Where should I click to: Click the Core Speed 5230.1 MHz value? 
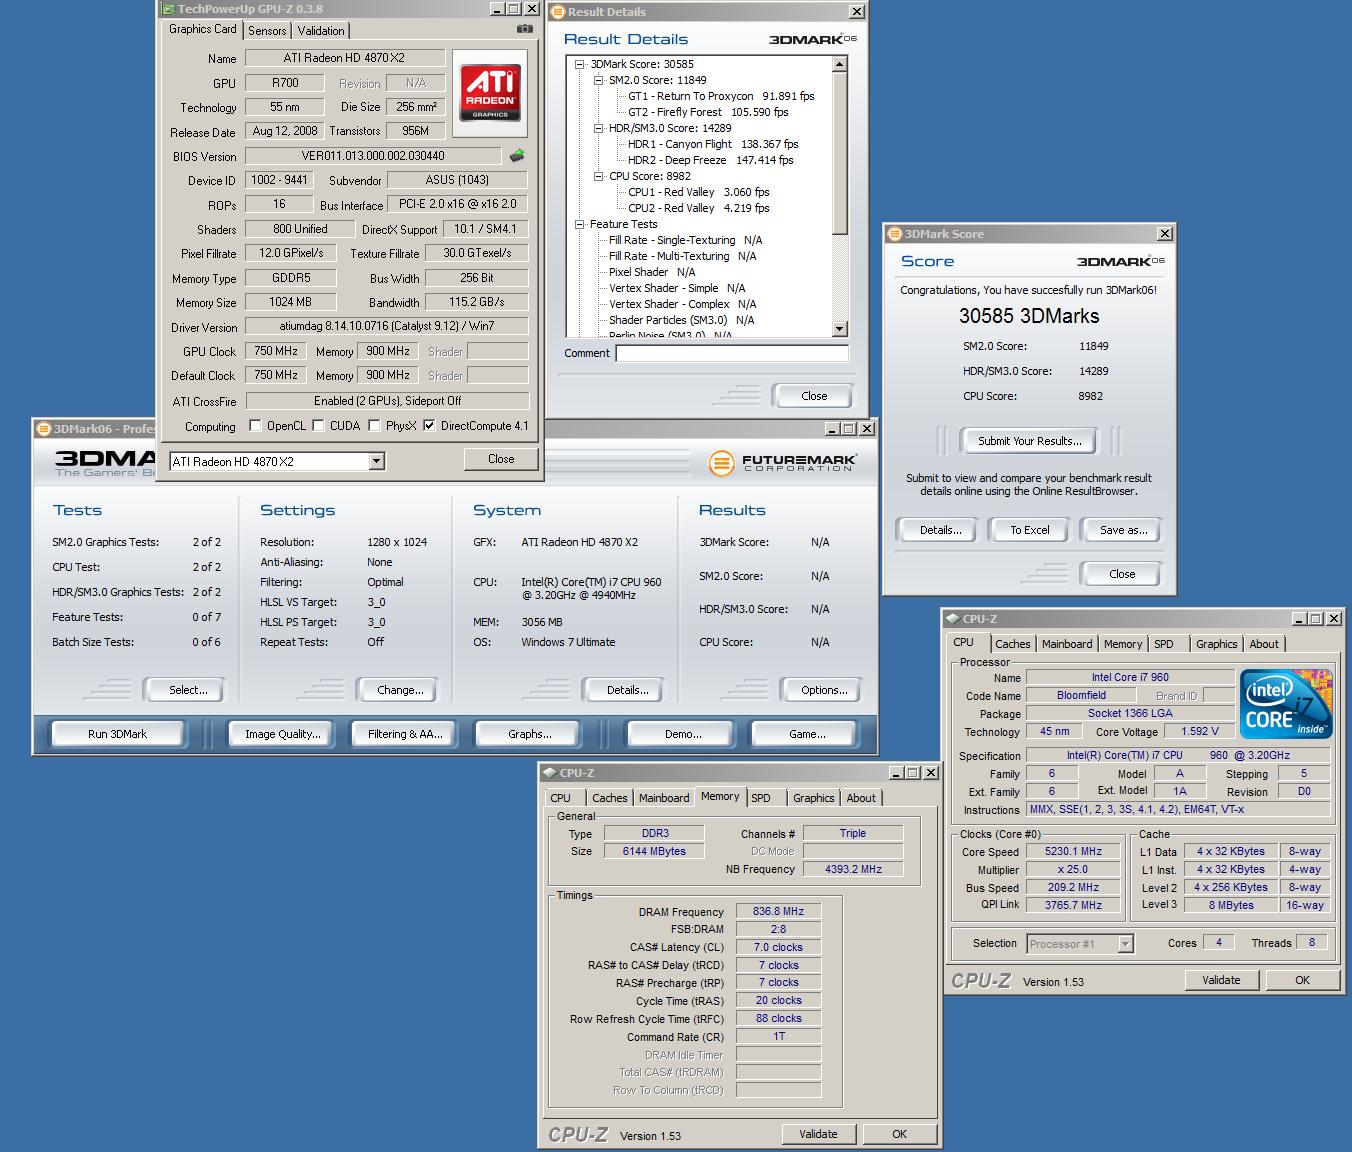coord(1073,852)
